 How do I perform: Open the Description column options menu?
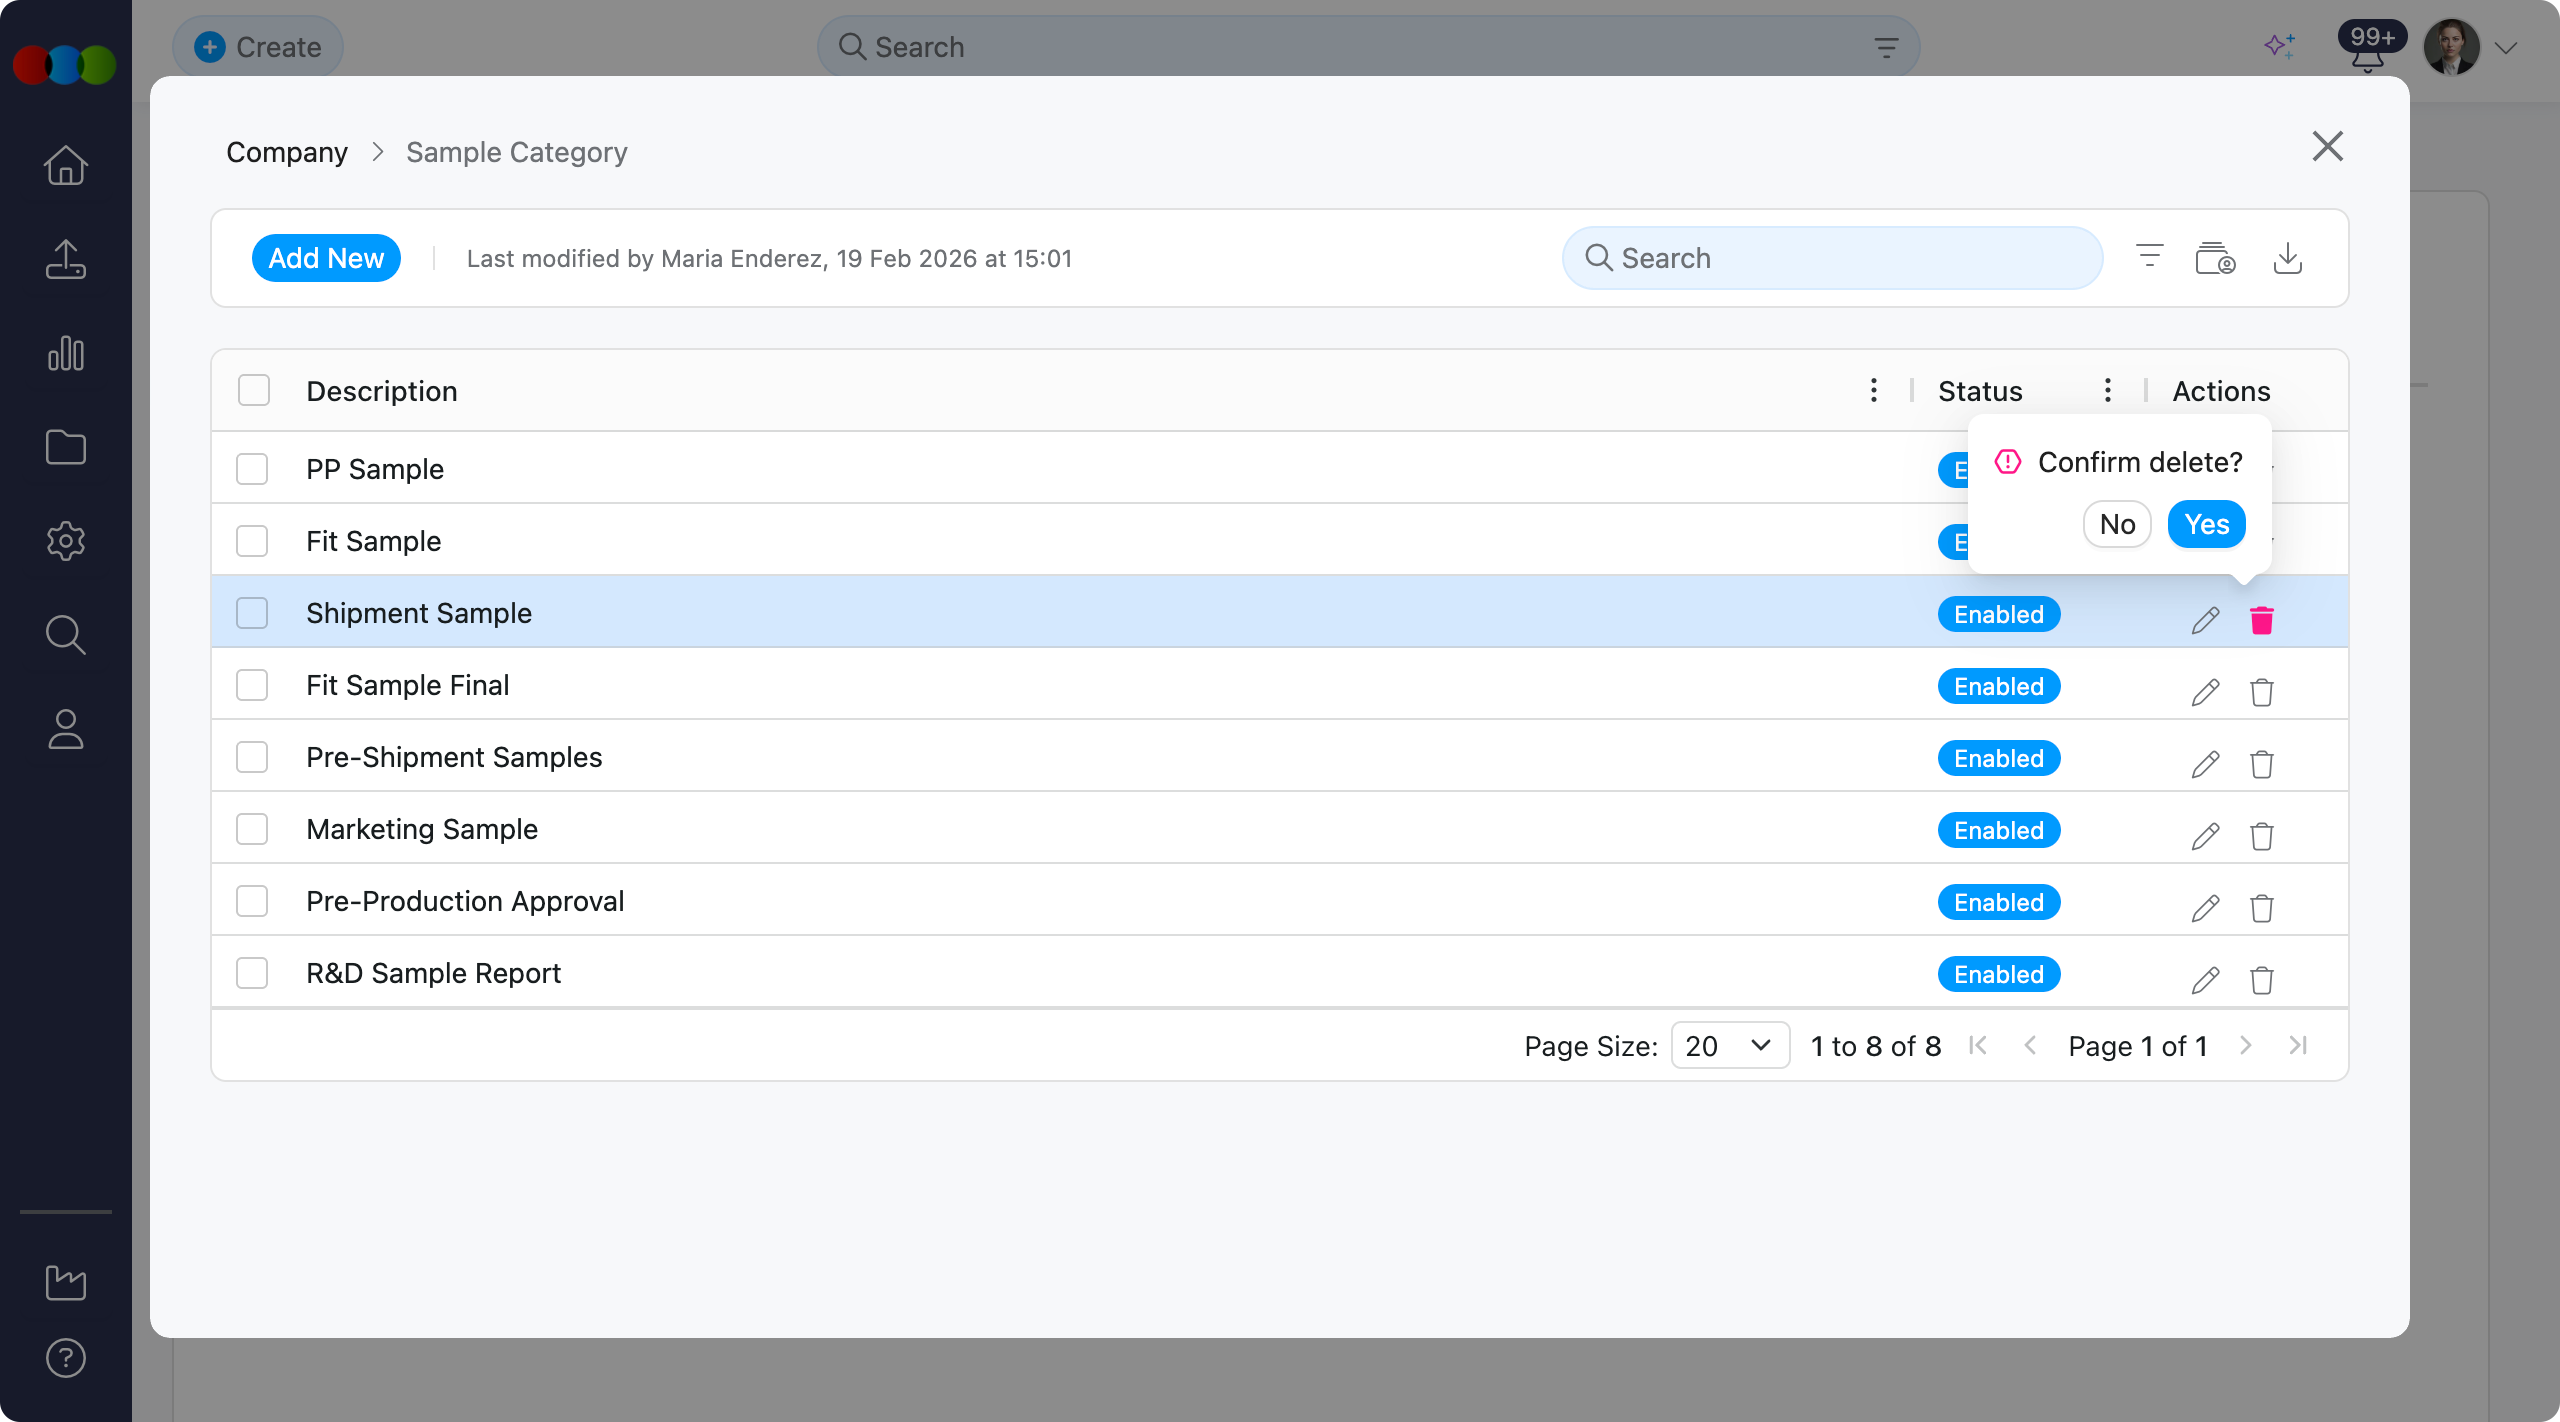coord(1872,390)
